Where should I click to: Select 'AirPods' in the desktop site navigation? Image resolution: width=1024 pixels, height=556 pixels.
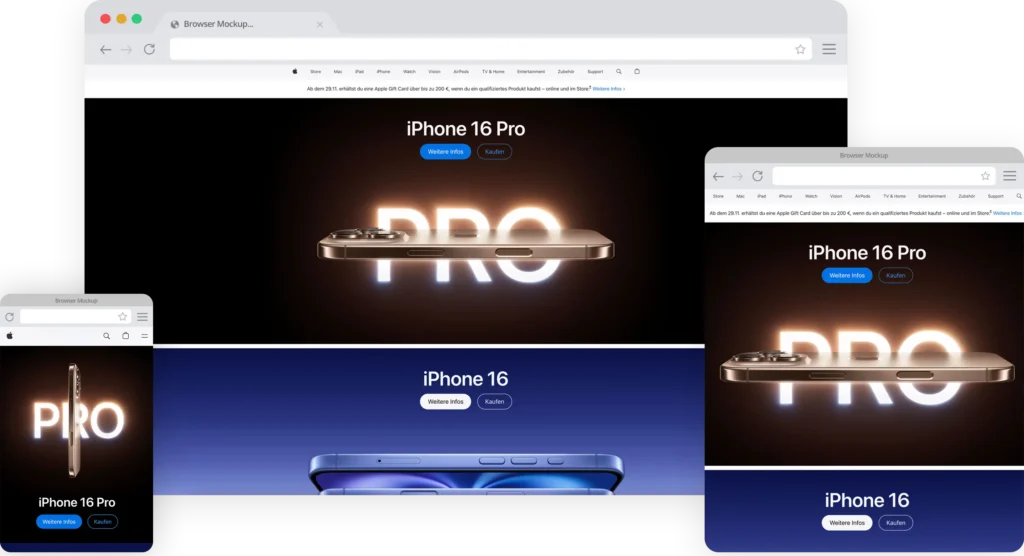(x=461, y=72)
